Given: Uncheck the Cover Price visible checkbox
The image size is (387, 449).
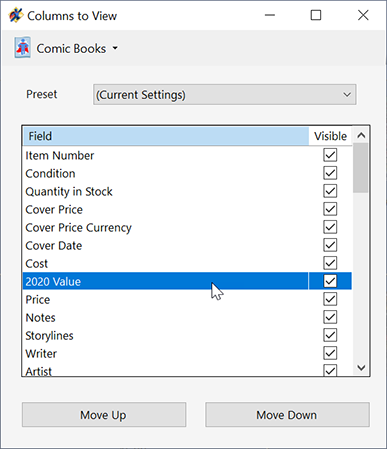Looking at the screenshot, I should click(x=330, y=209).
